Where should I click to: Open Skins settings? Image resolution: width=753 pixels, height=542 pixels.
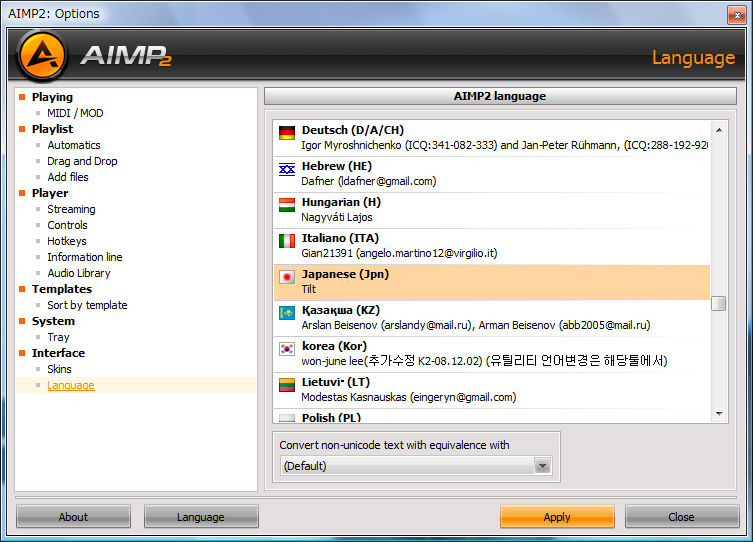tap(59, 369)
